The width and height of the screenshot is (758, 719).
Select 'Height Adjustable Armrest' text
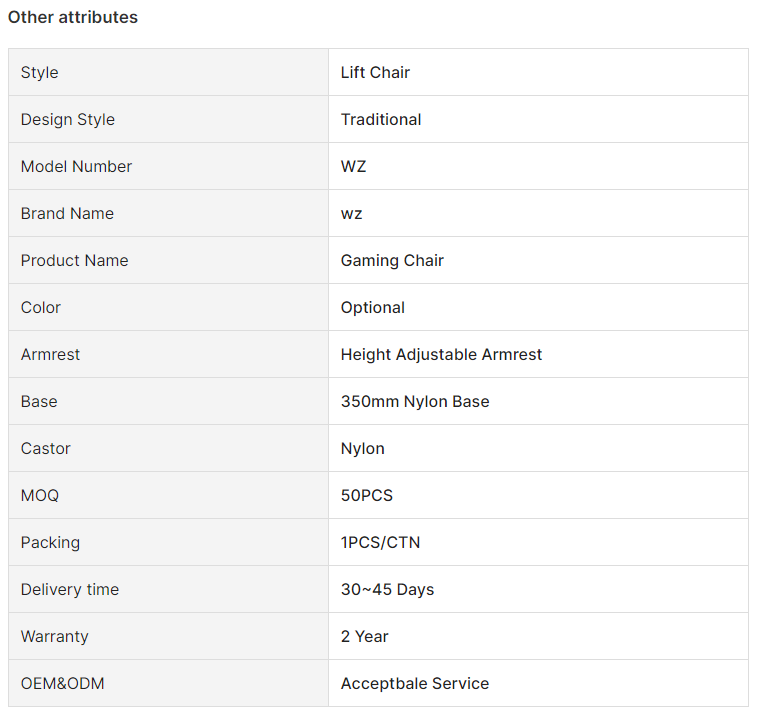(441, 354)
